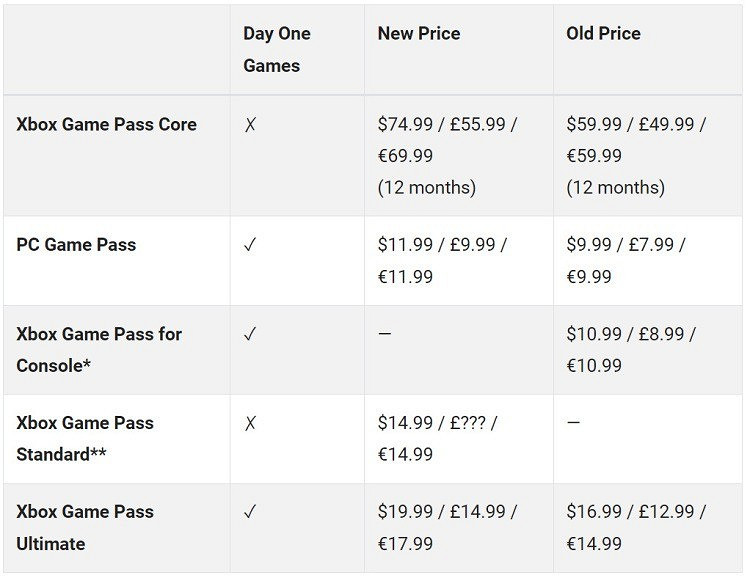This screenshot has height=578, width=750.
Task: Click the $10.99 old price for Console
Action: 594,334
